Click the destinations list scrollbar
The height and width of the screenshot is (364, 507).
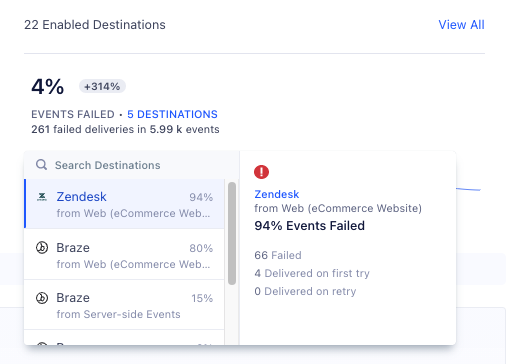(232, 233)
